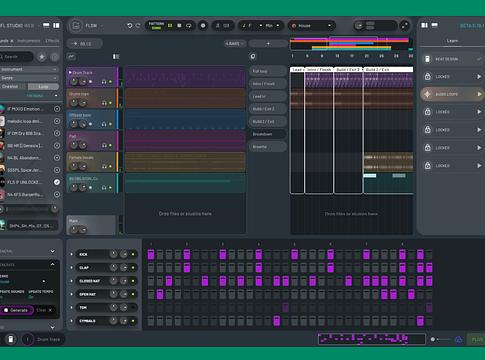Select the Lead in section

267,96
